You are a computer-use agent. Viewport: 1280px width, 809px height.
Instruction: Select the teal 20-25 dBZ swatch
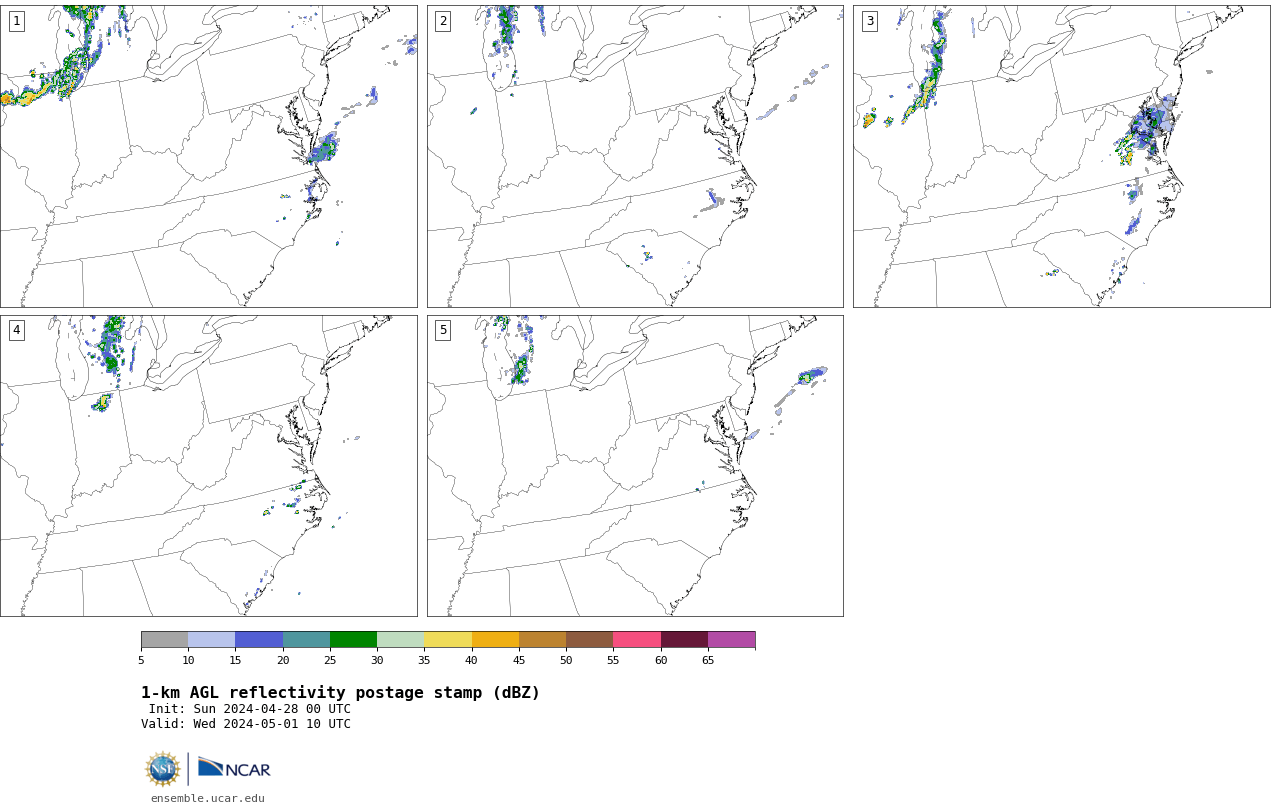[306, 640]
